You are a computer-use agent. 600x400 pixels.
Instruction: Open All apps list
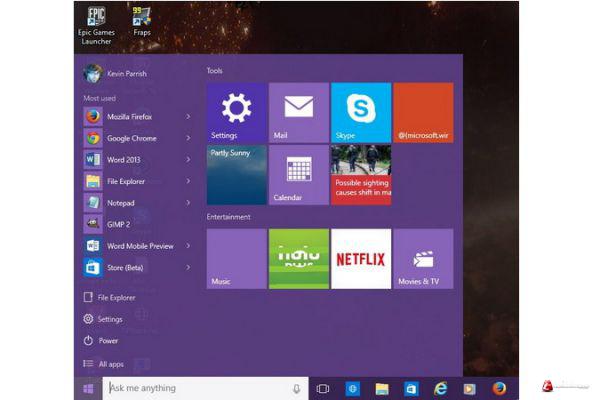(x=110, y=364)
